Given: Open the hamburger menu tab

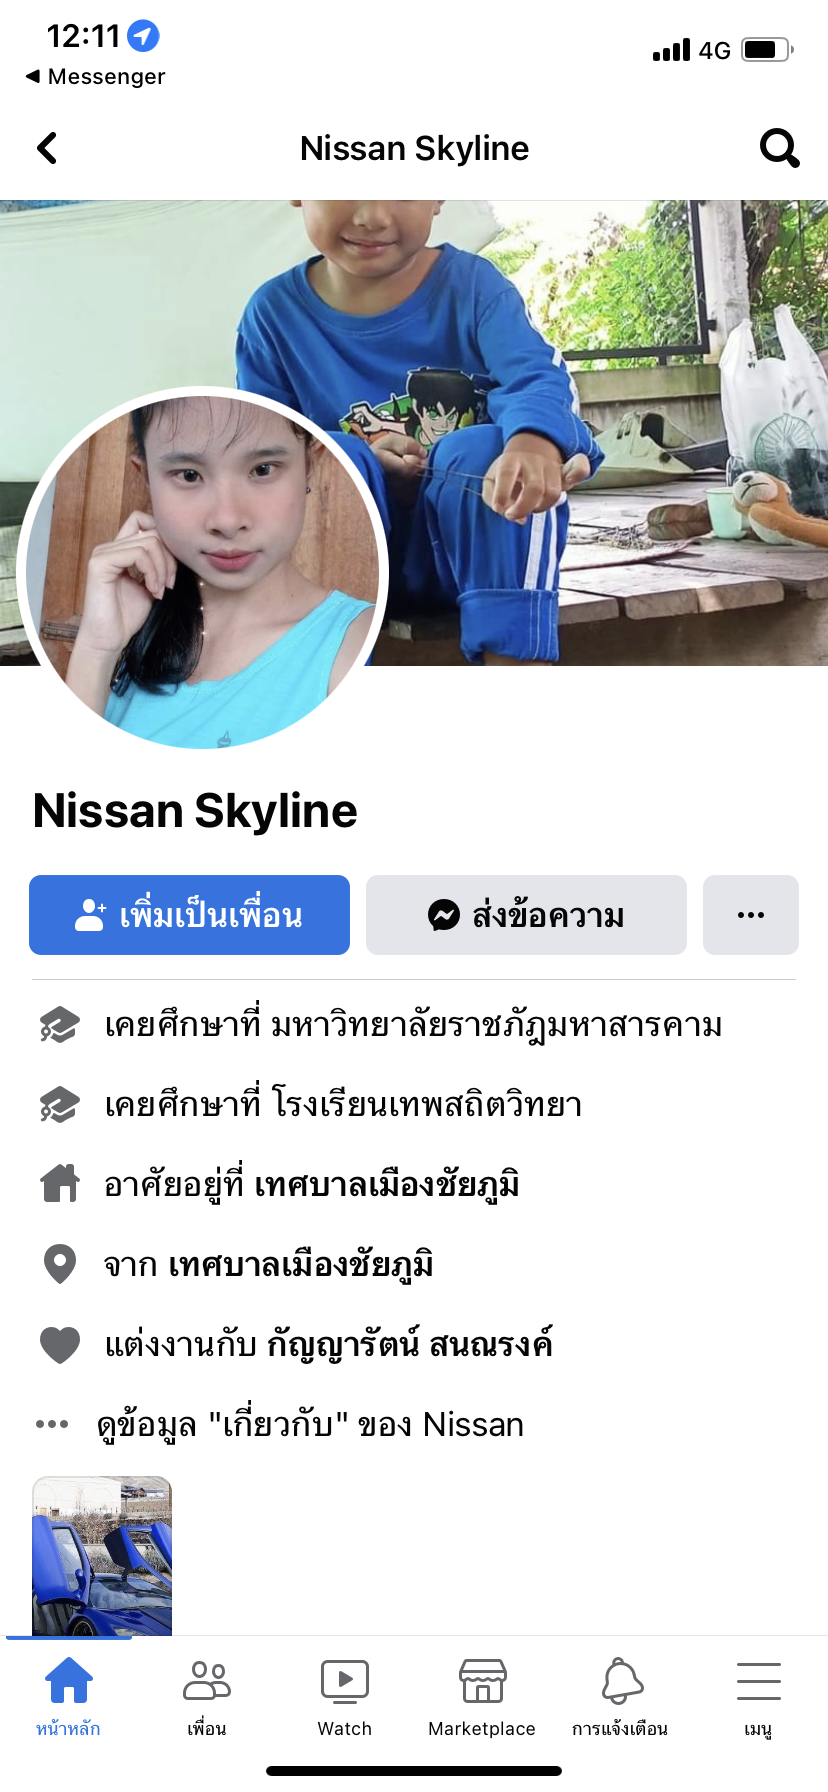Looking at the screenshot, I should tap(758, 1696).
